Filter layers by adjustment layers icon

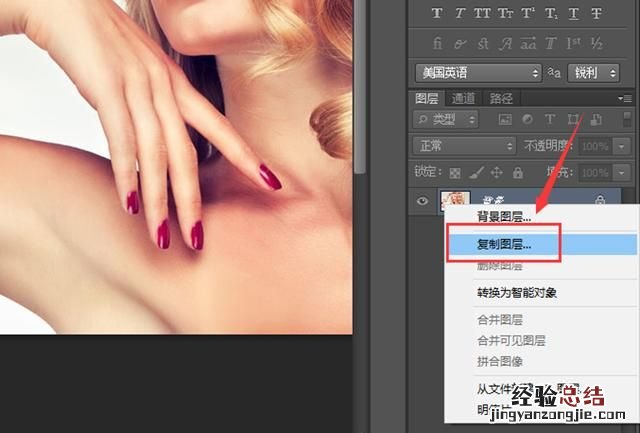click(527, 119)
